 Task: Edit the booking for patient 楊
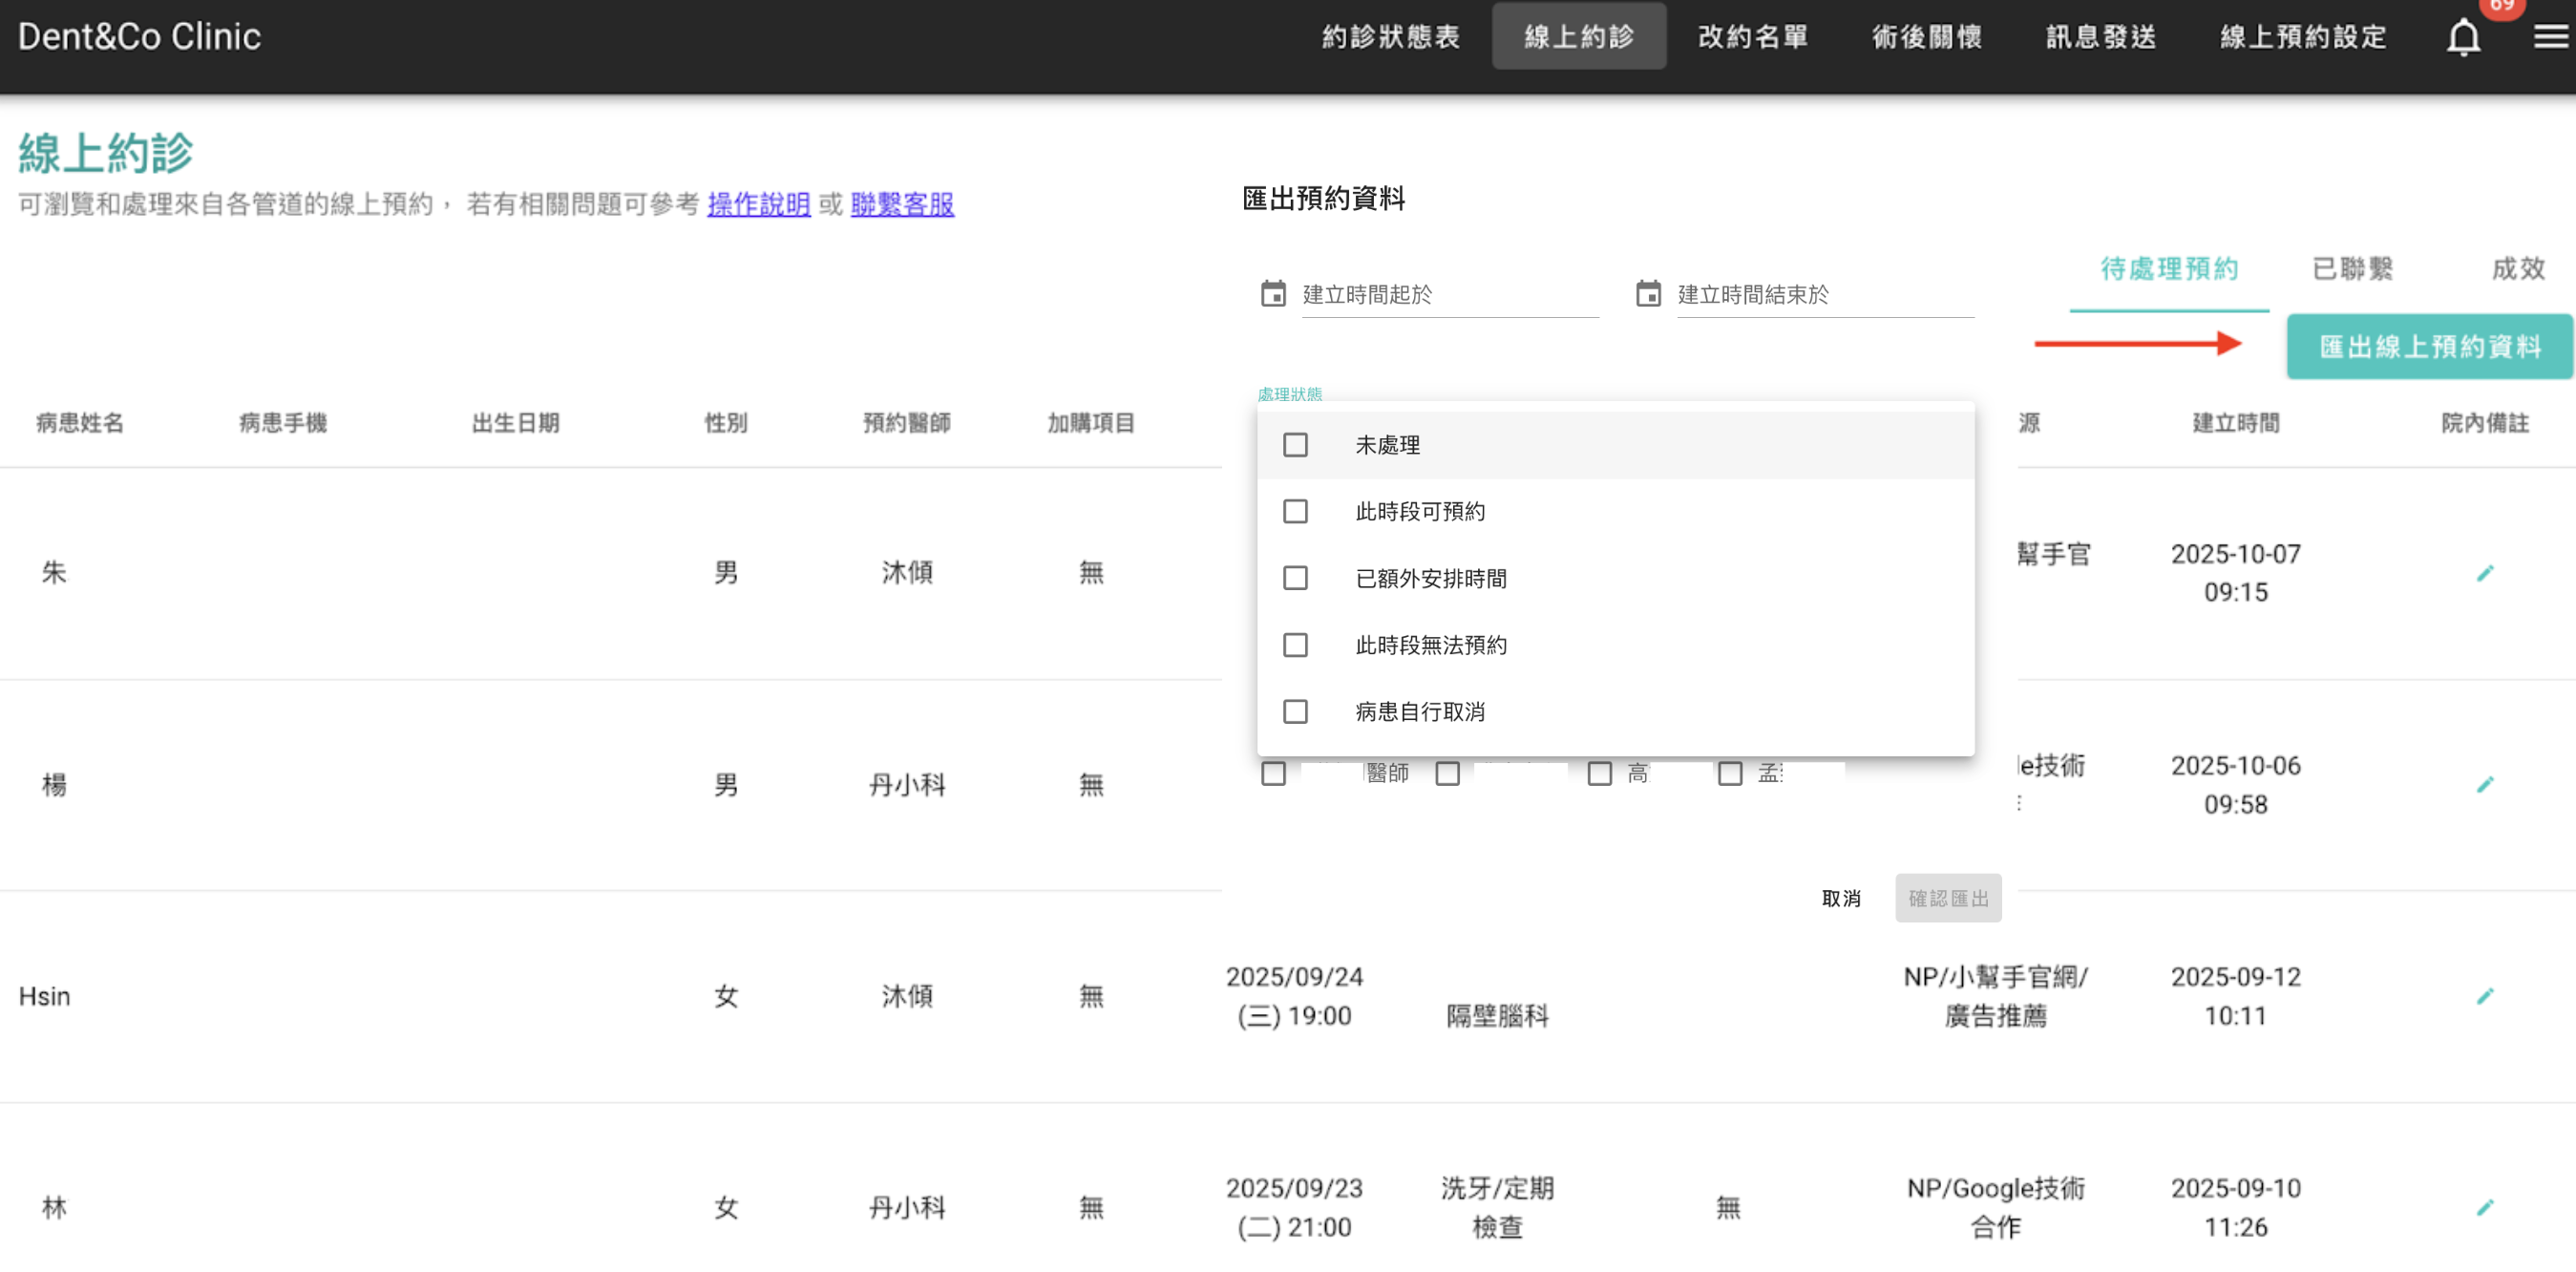(2487, 784)
